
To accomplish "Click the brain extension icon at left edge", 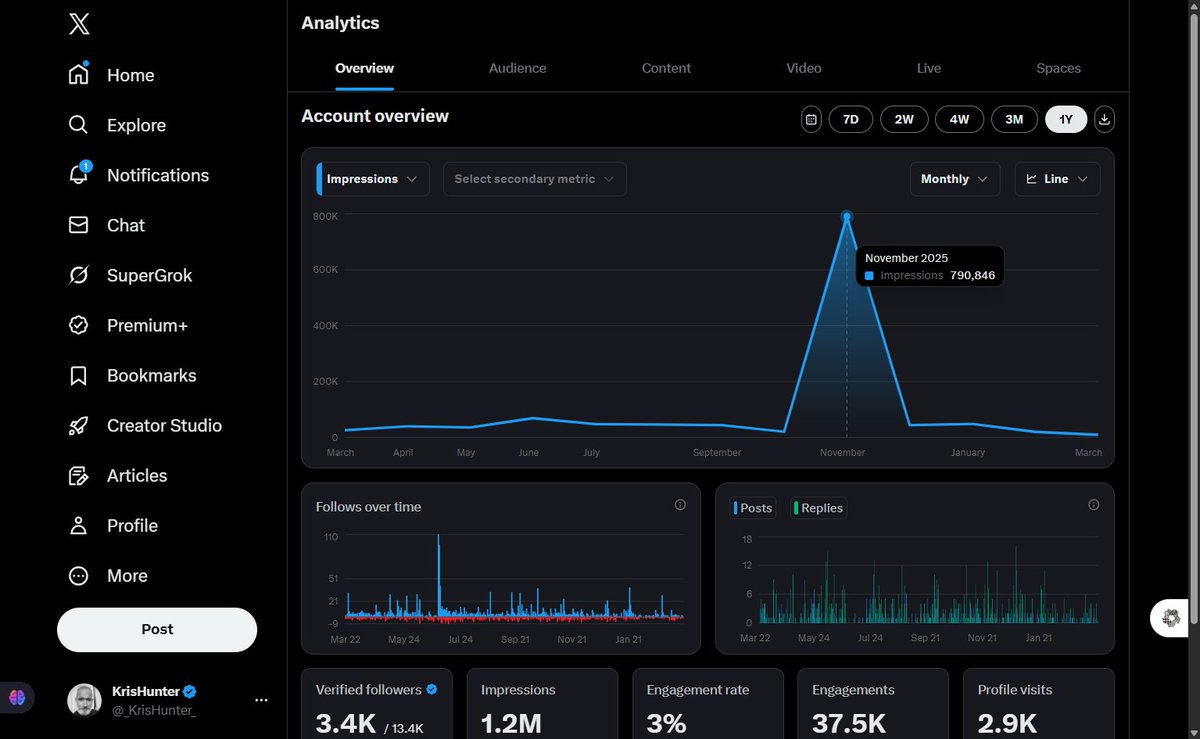I will pos(17,698).
